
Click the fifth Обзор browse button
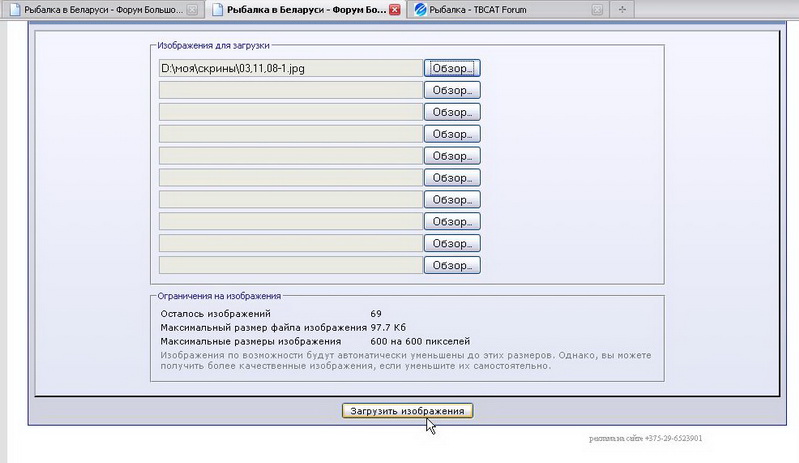point(452,156)
